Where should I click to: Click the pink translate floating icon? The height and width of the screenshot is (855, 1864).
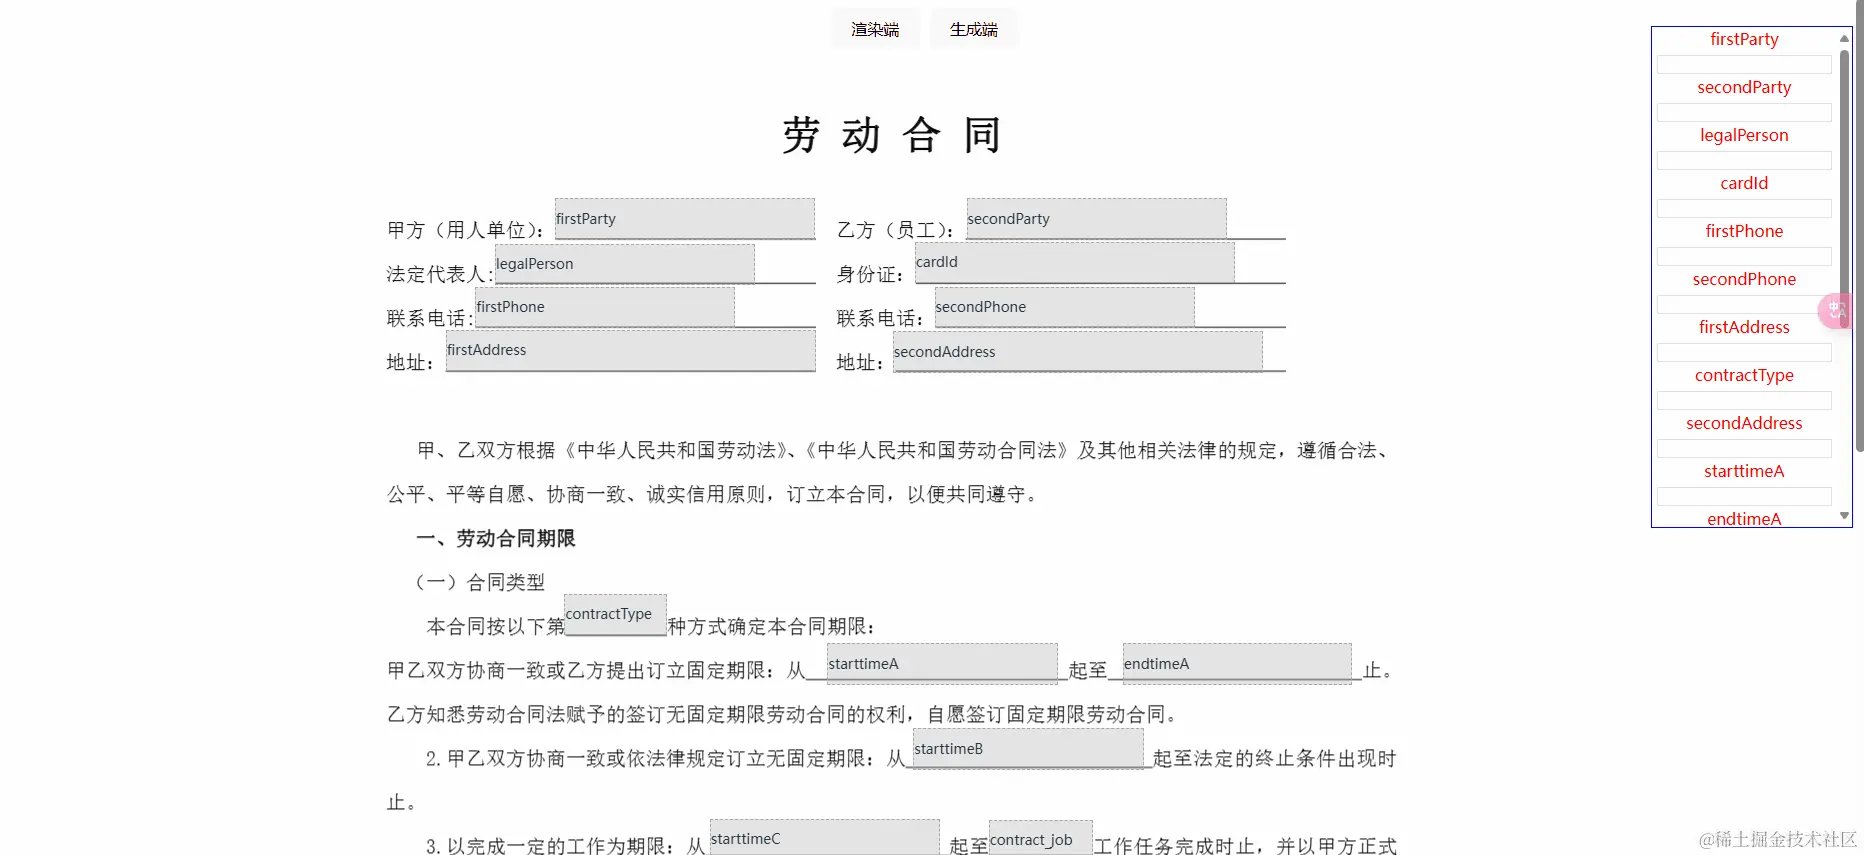click(x=1836, y=311)
